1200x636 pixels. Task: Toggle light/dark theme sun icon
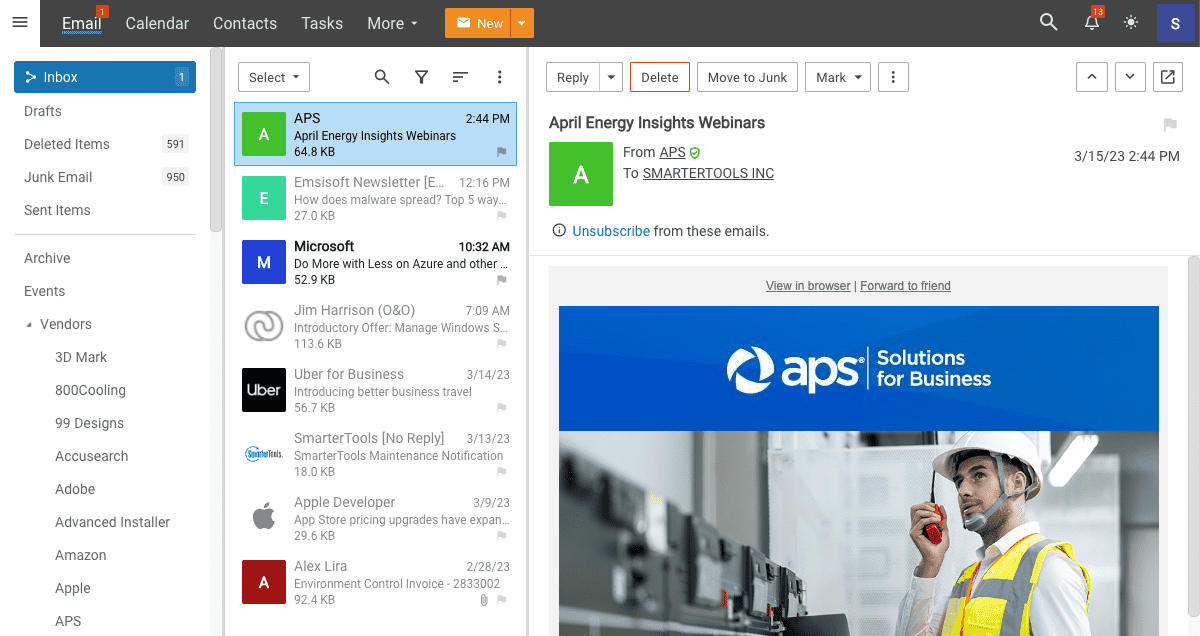[x=1131, y=23]
